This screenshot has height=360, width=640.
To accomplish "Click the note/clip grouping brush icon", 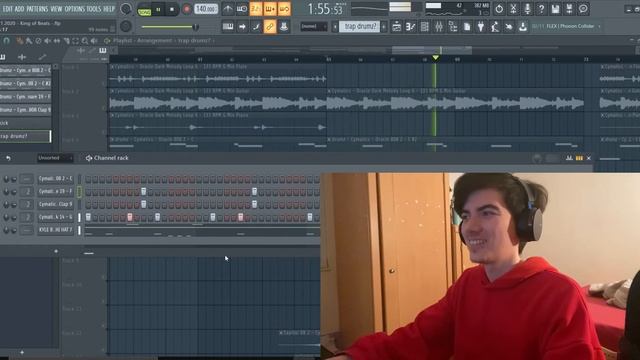I will click(256, 27).
